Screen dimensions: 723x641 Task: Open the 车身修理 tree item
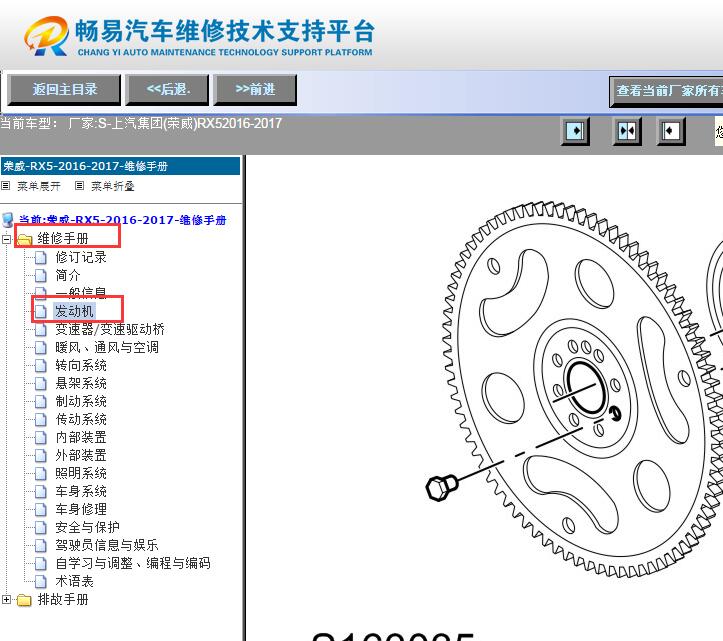pyautogui.click(x=81, y=509)
